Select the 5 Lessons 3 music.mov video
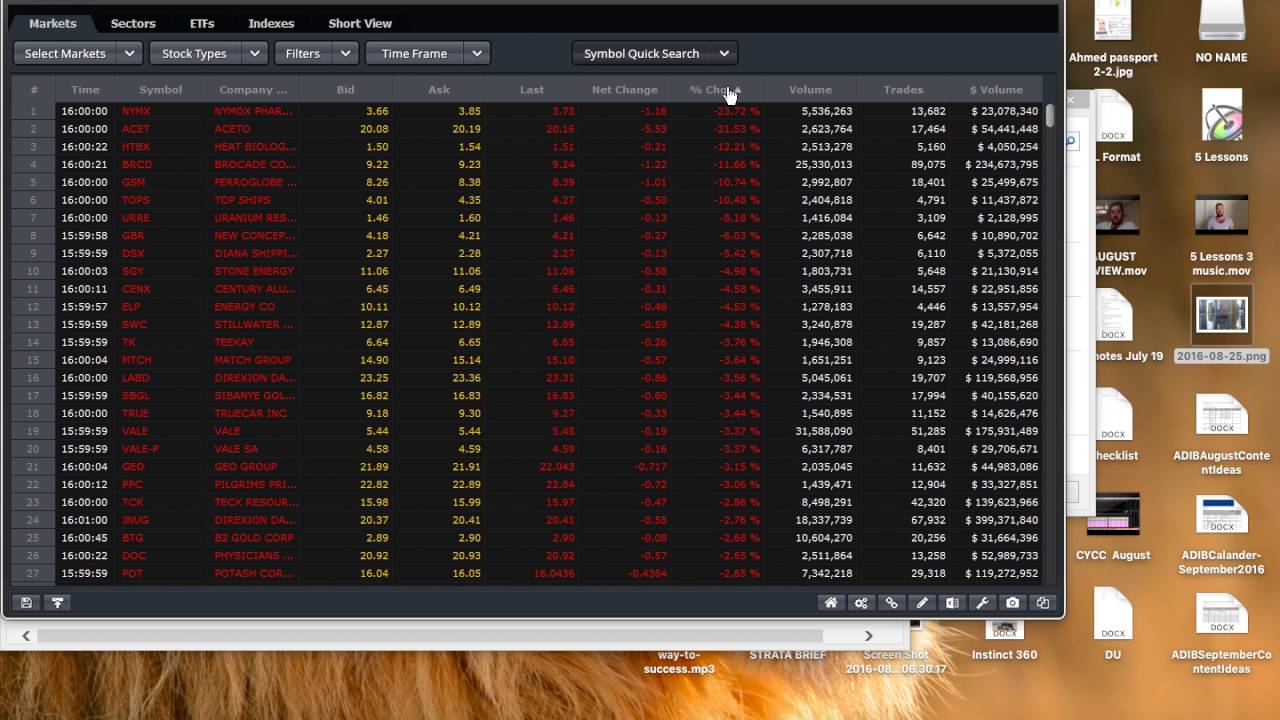1280x720 pixels. [x=1221, y=236]
